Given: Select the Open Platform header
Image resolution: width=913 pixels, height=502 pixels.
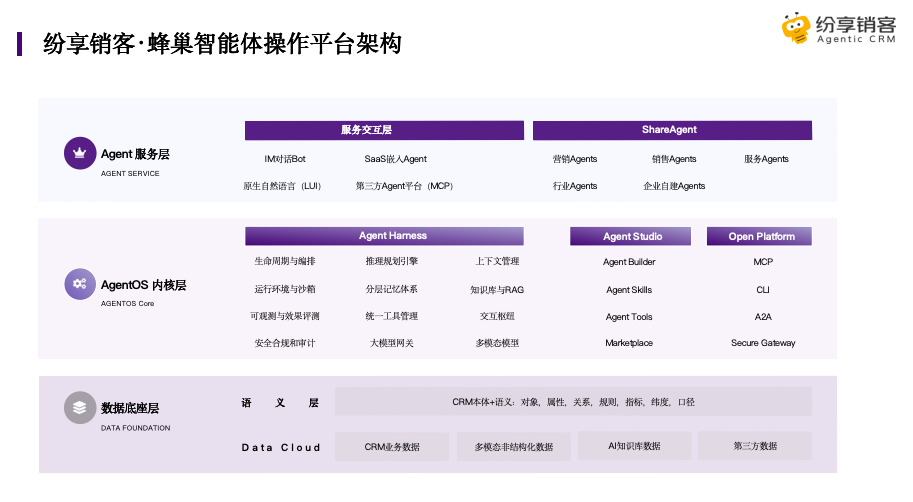Looking at the screenshot, I should (x=759, y=236).
